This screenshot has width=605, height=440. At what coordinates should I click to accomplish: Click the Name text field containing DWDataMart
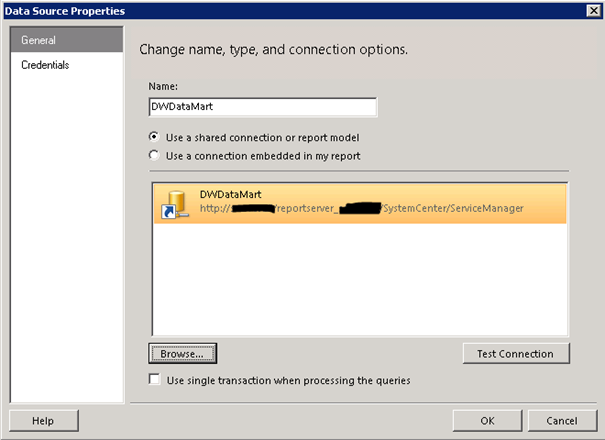click(x=262, y=107)
